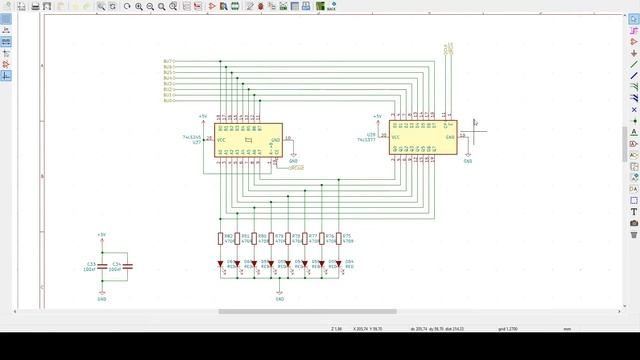Choose the place power port tool

(x=633, y=53)
